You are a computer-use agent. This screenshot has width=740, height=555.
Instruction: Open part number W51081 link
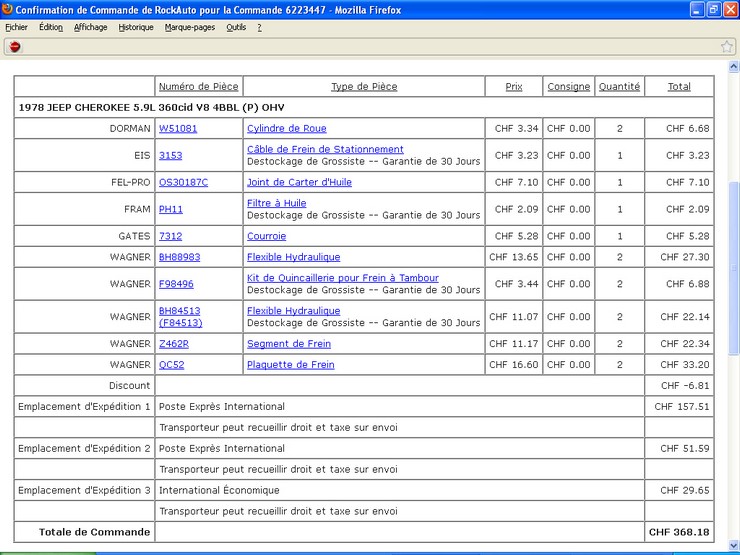[178, 129]
